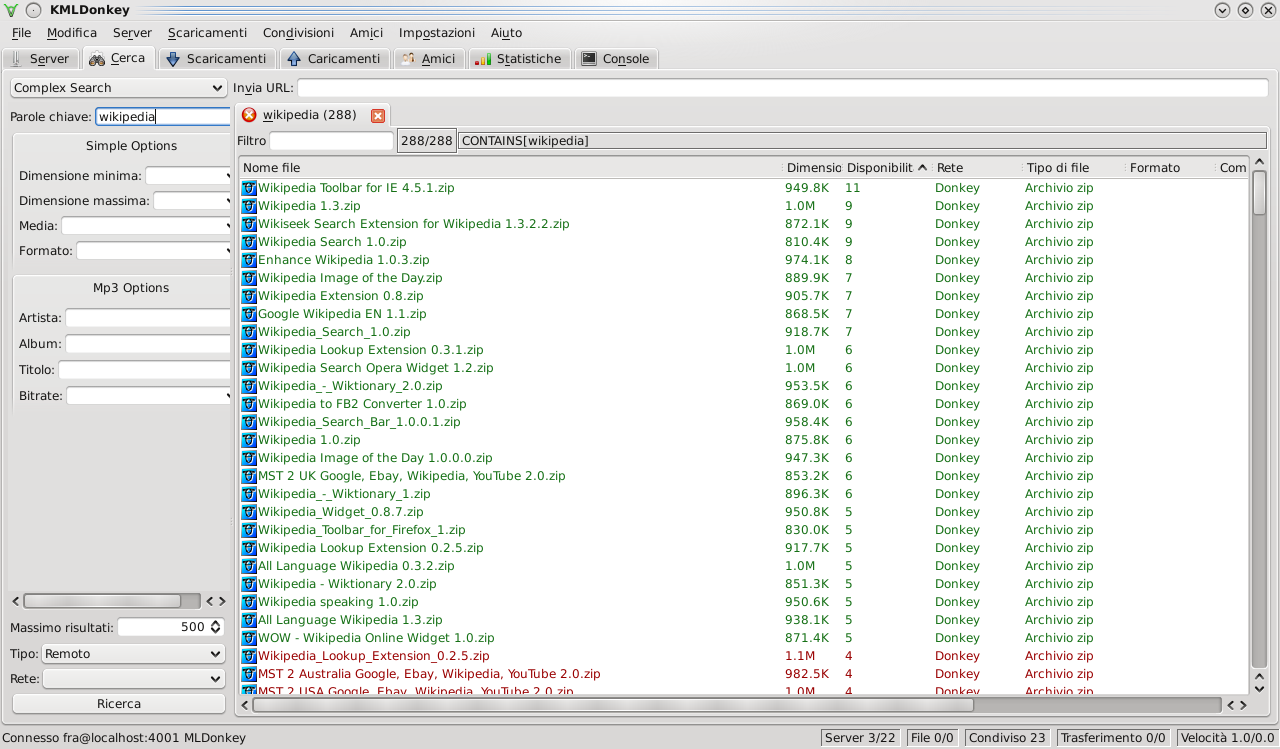Focus the Invia URL input field
Viewport: 1280px width, 749px height.
[x=783, y=88]
